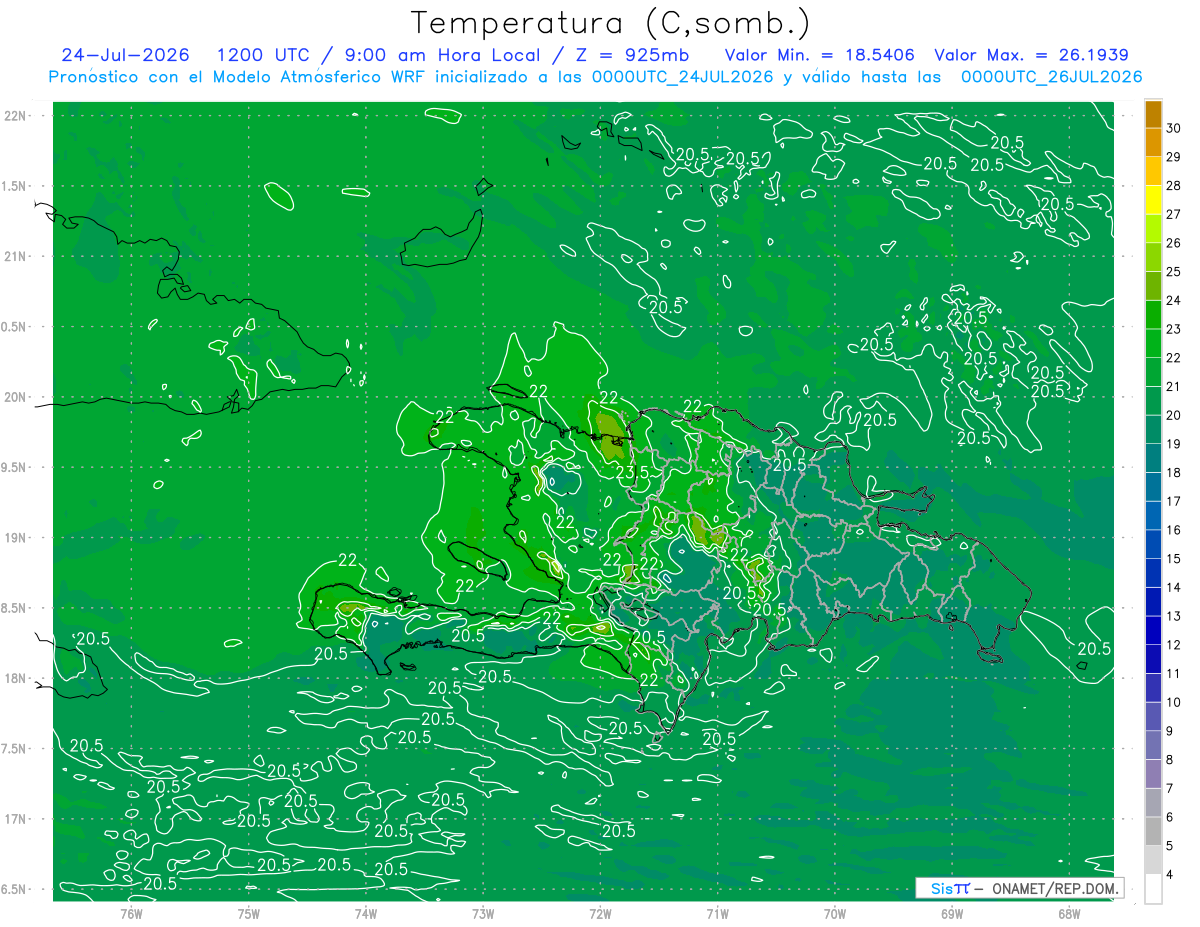Click the '69W' longitude axis label
This screenshot has height=927, width=1200.
click(951, 914)
